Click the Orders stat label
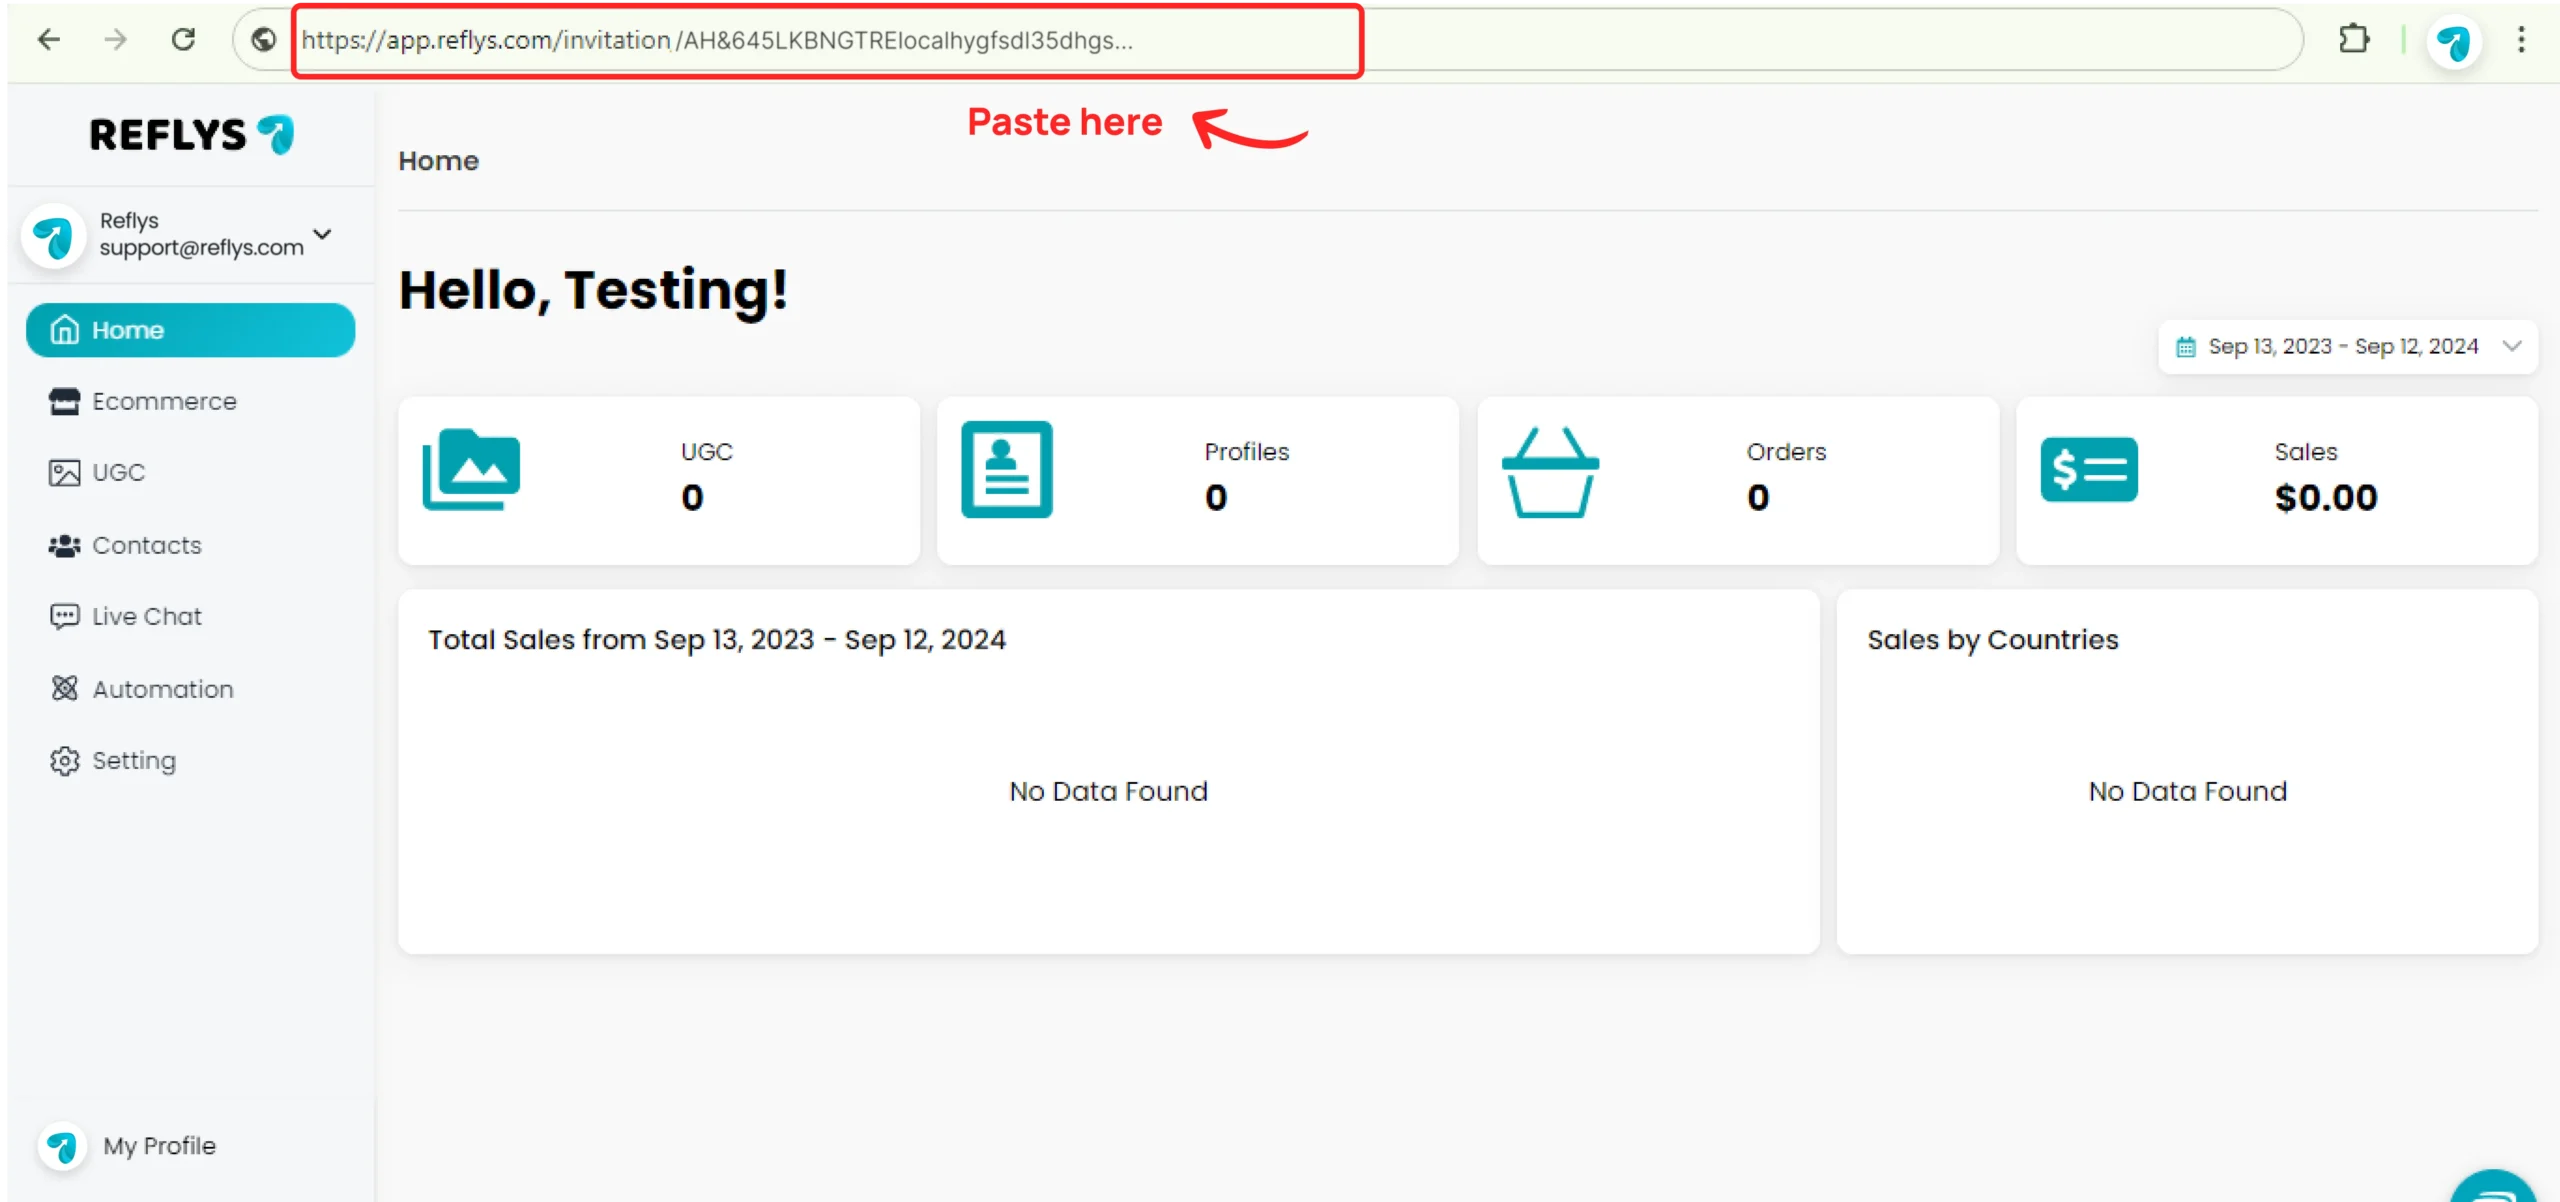Image resolution: width=2560 pixels, height=1202 pixels. tap(1786, 452)
